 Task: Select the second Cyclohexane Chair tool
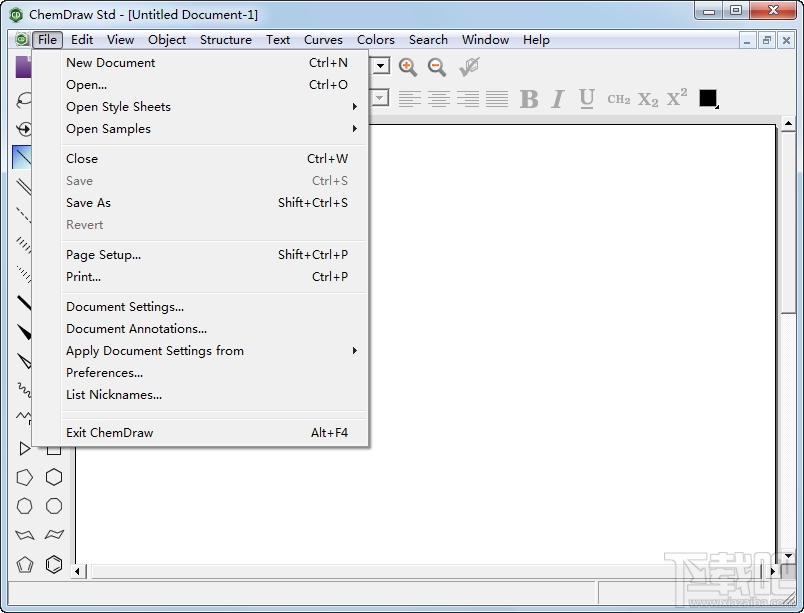tap(54, 535)
